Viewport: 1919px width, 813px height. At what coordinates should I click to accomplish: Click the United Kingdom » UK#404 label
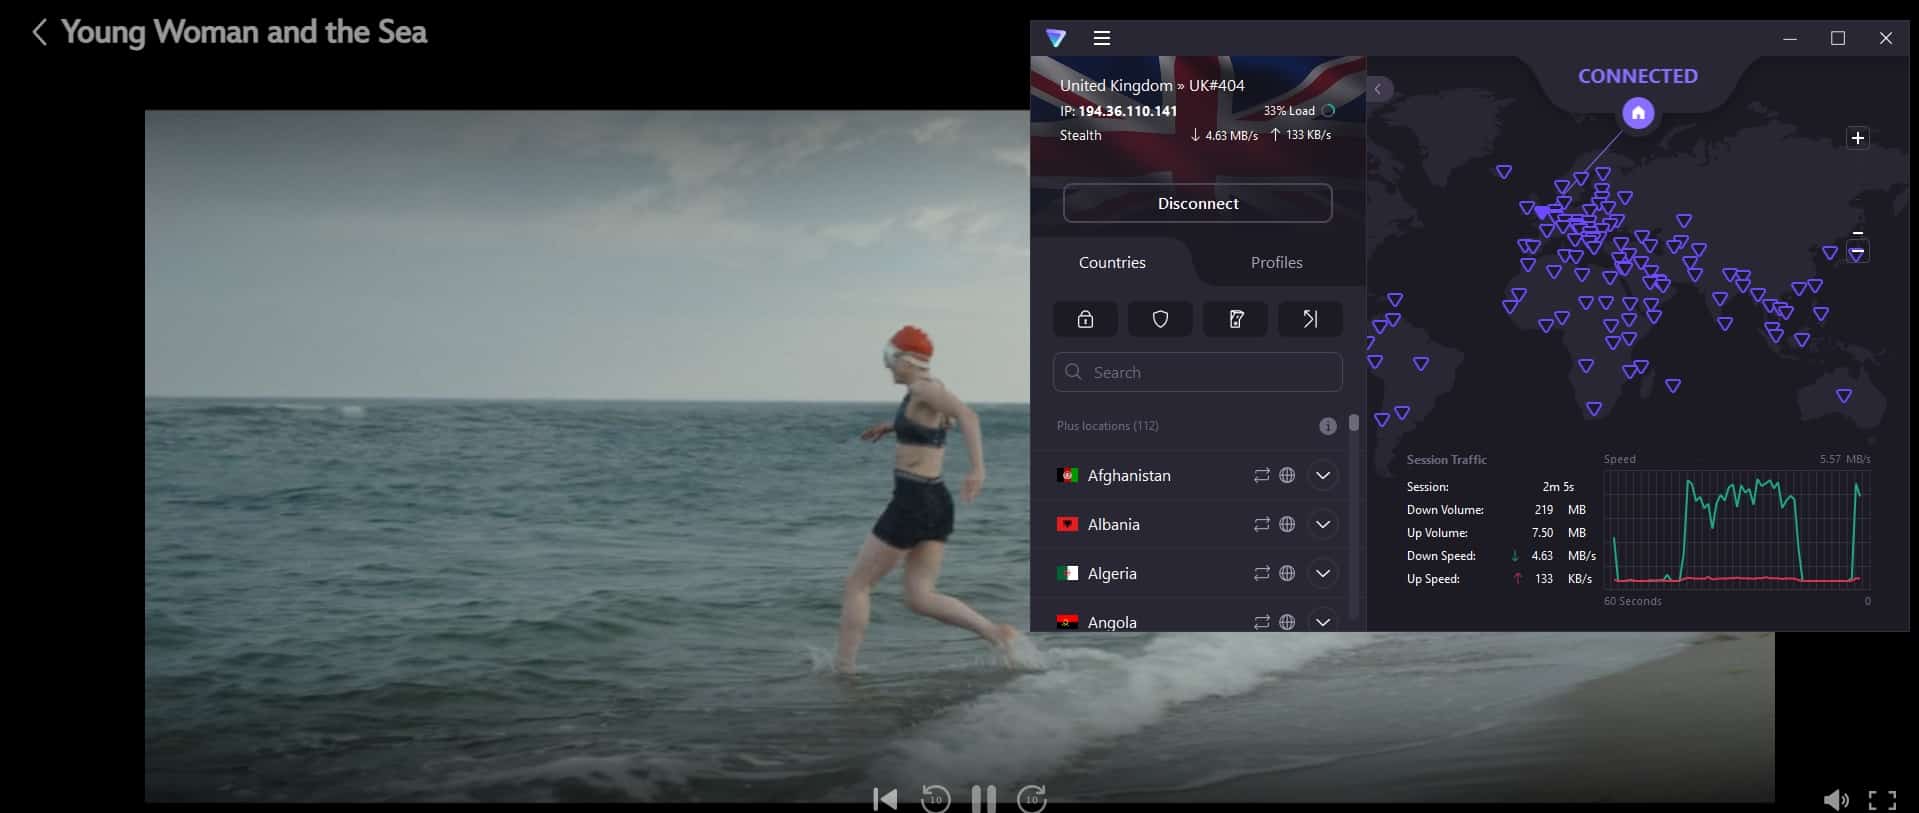1152,86
